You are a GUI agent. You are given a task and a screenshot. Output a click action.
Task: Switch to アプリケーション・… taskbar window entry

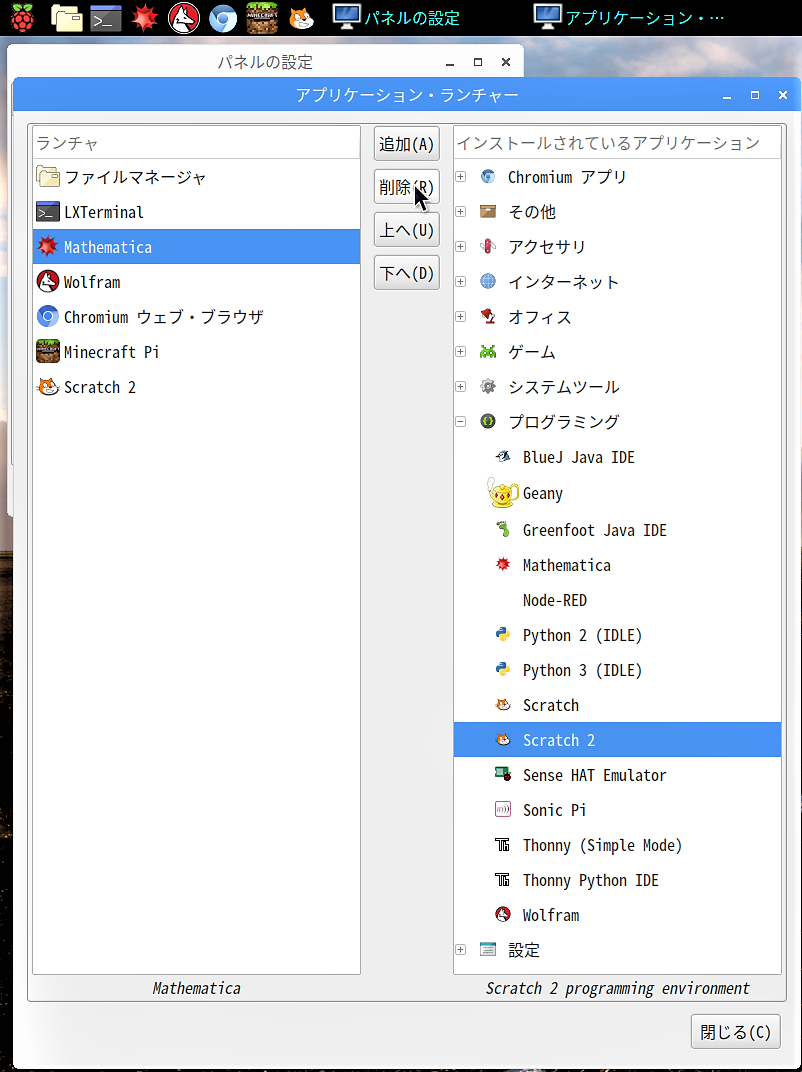[x=630, y=18]
